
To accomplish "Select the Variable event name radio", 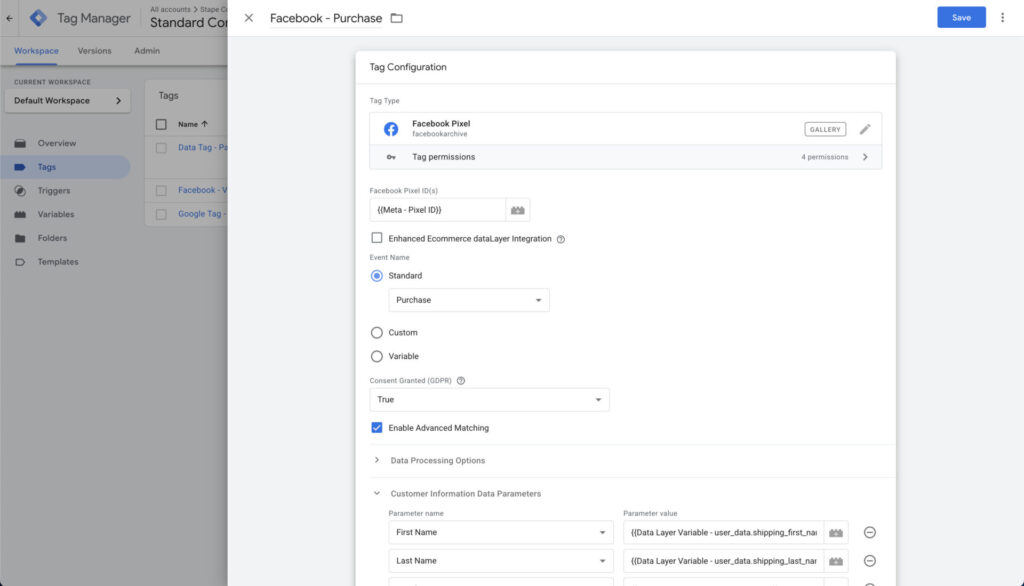I will point(377,356).
